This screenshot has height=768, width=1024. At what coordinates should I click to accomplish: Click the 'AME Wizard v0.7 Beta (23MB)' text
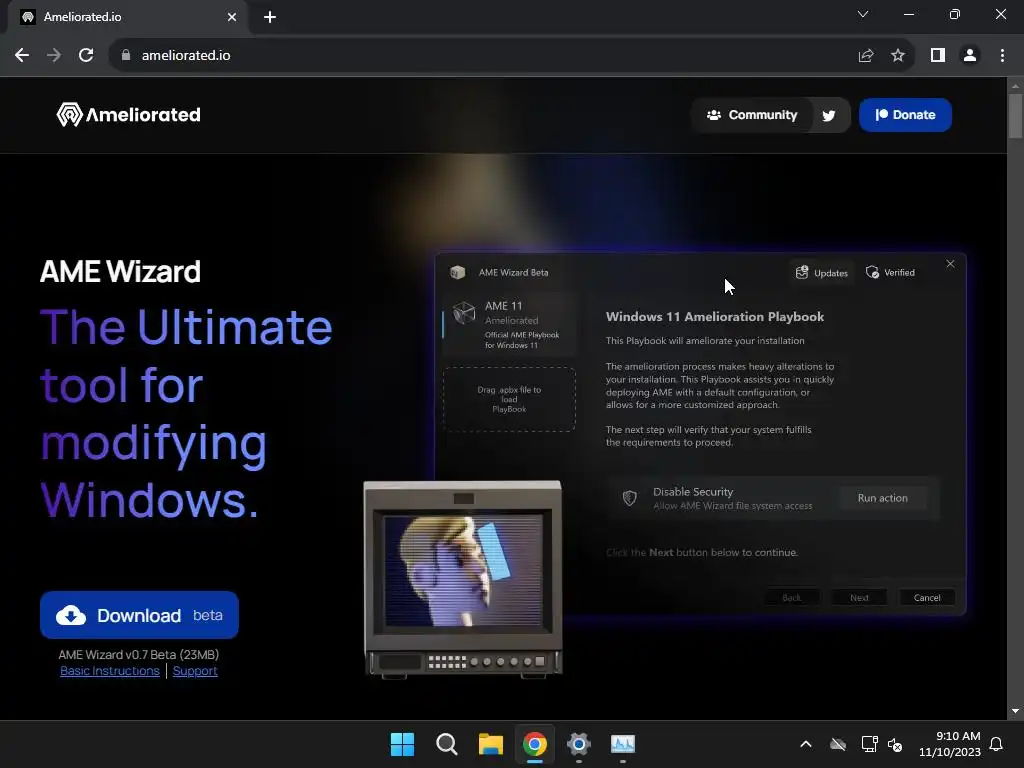138,654
